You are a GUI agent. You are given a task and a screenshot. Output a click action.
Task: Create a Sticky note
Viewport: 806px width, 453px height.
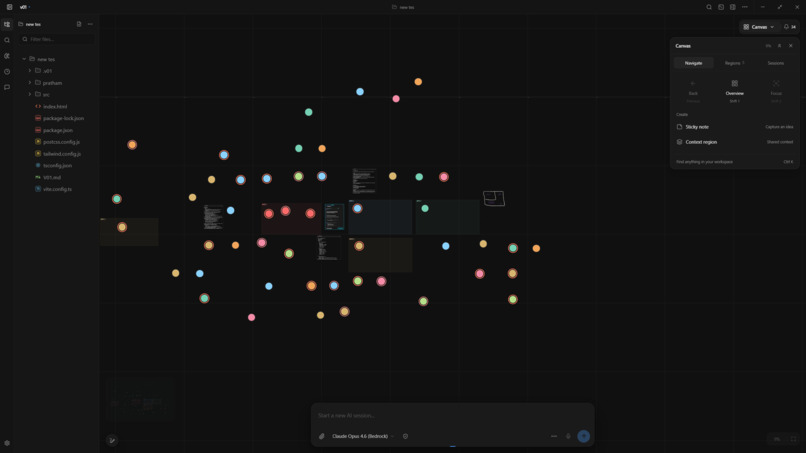pos(735,126)
